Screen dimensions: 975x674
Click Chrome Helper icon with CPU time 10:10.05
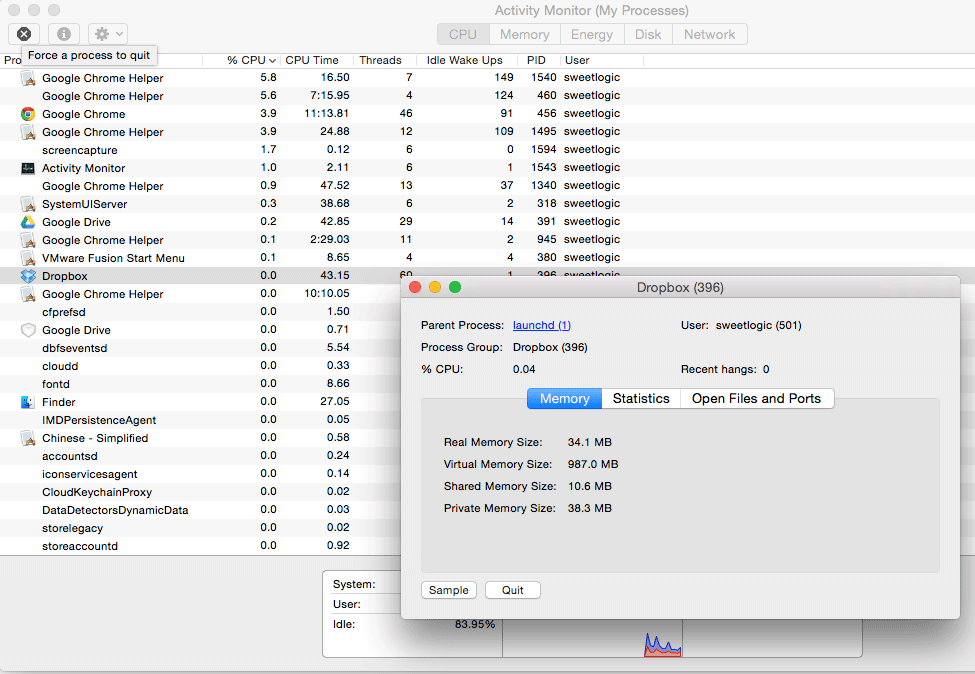click(27, 294)
